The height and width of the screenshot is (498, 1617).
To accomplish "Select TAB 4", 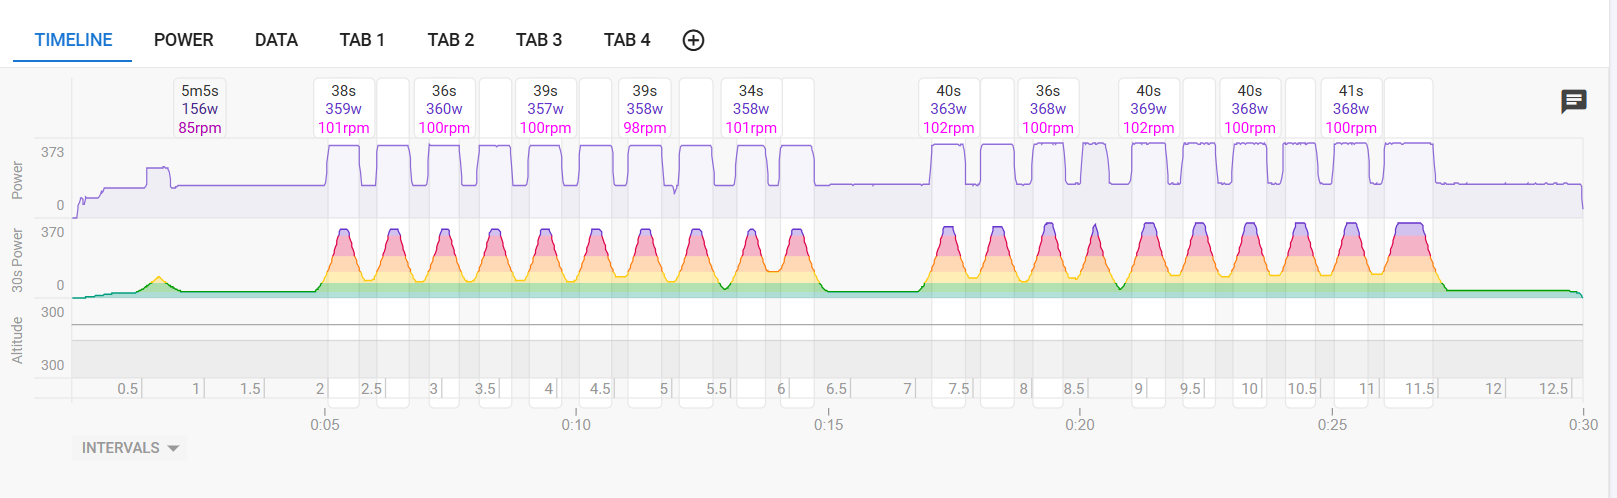I will tap(627, 40).
